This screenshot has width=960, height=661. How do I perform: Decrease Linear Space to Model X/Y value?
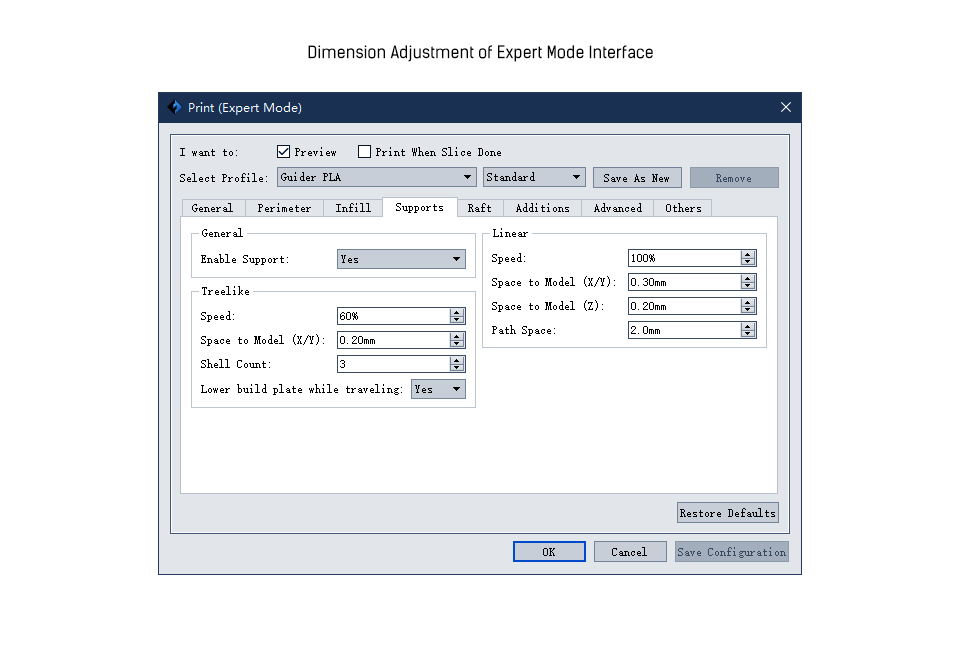pyautogui.click(x=748, y=286)
